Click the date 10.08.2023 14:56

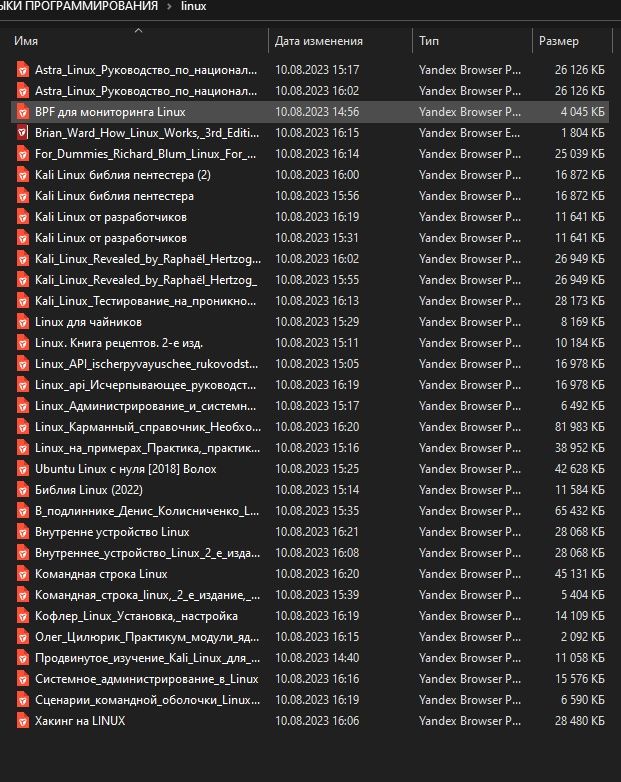[317, 112]
